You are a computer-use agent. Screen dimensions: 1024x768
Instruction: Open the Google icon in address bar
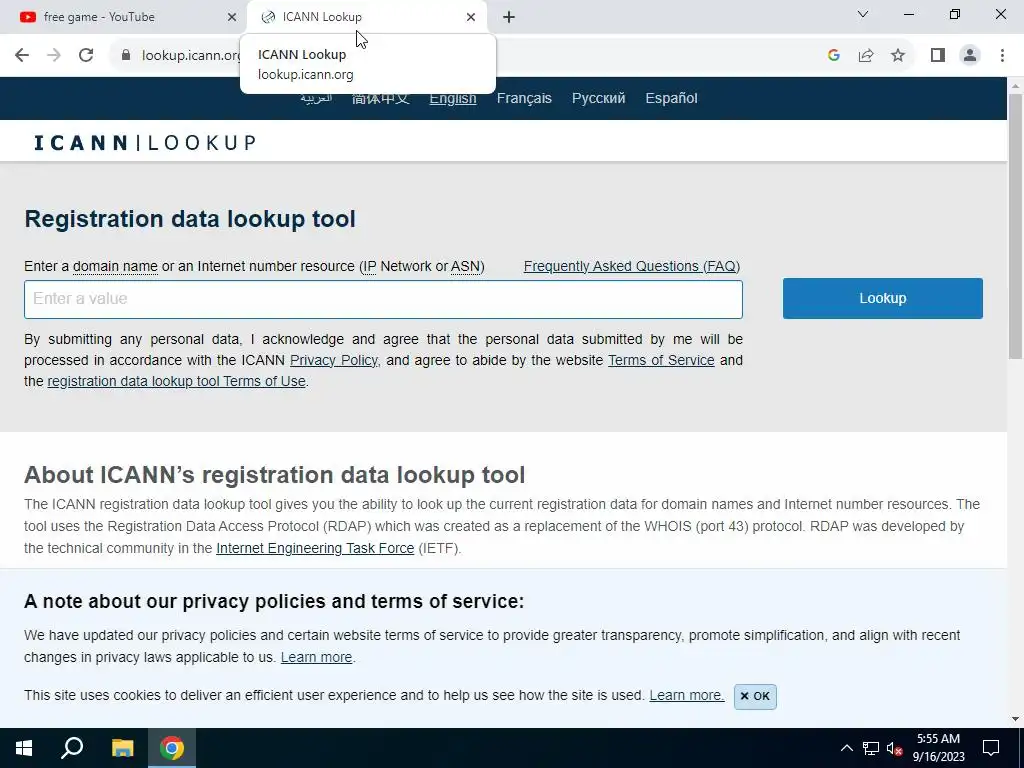833,56
